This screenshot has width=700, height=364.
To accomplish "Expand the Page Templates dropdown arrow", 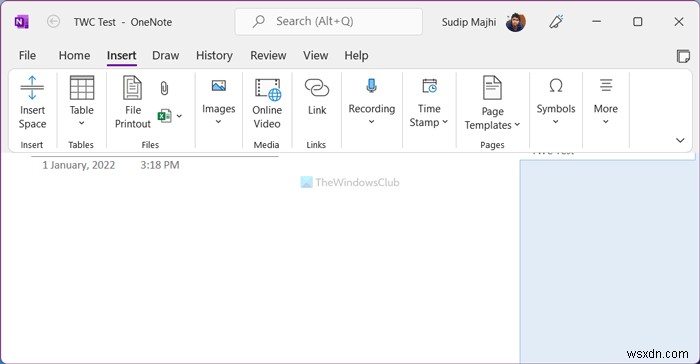I will tap(517, 125).
